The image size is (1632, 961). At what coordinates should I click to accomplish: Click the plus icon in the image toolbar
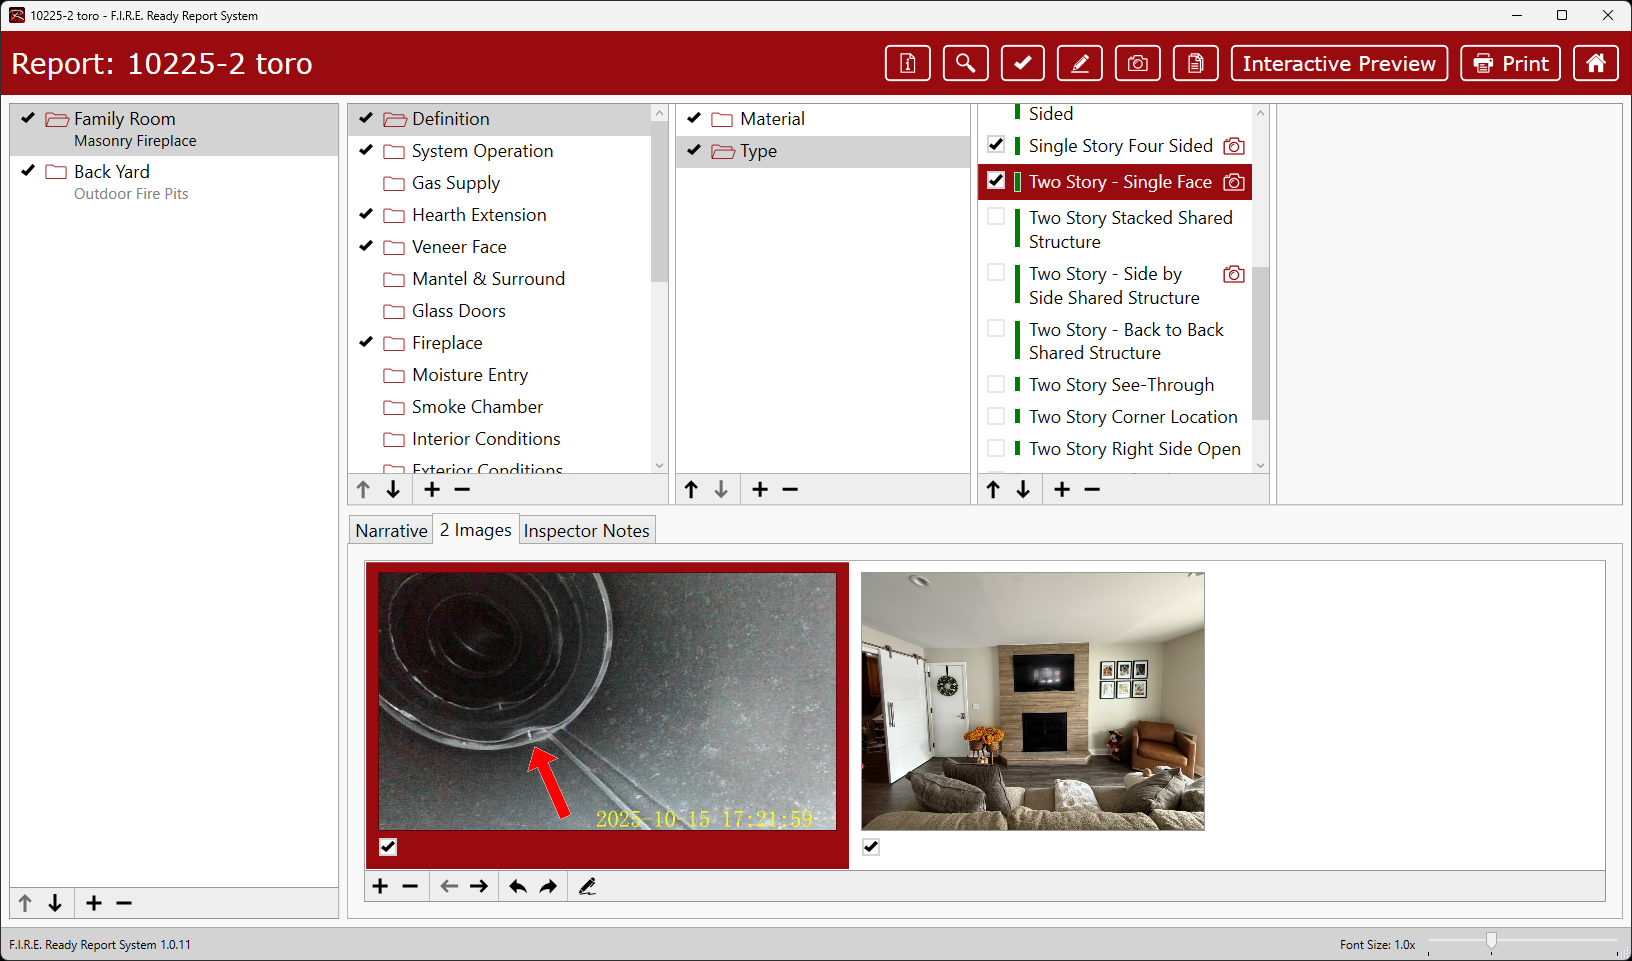click(x=380, y=886)
